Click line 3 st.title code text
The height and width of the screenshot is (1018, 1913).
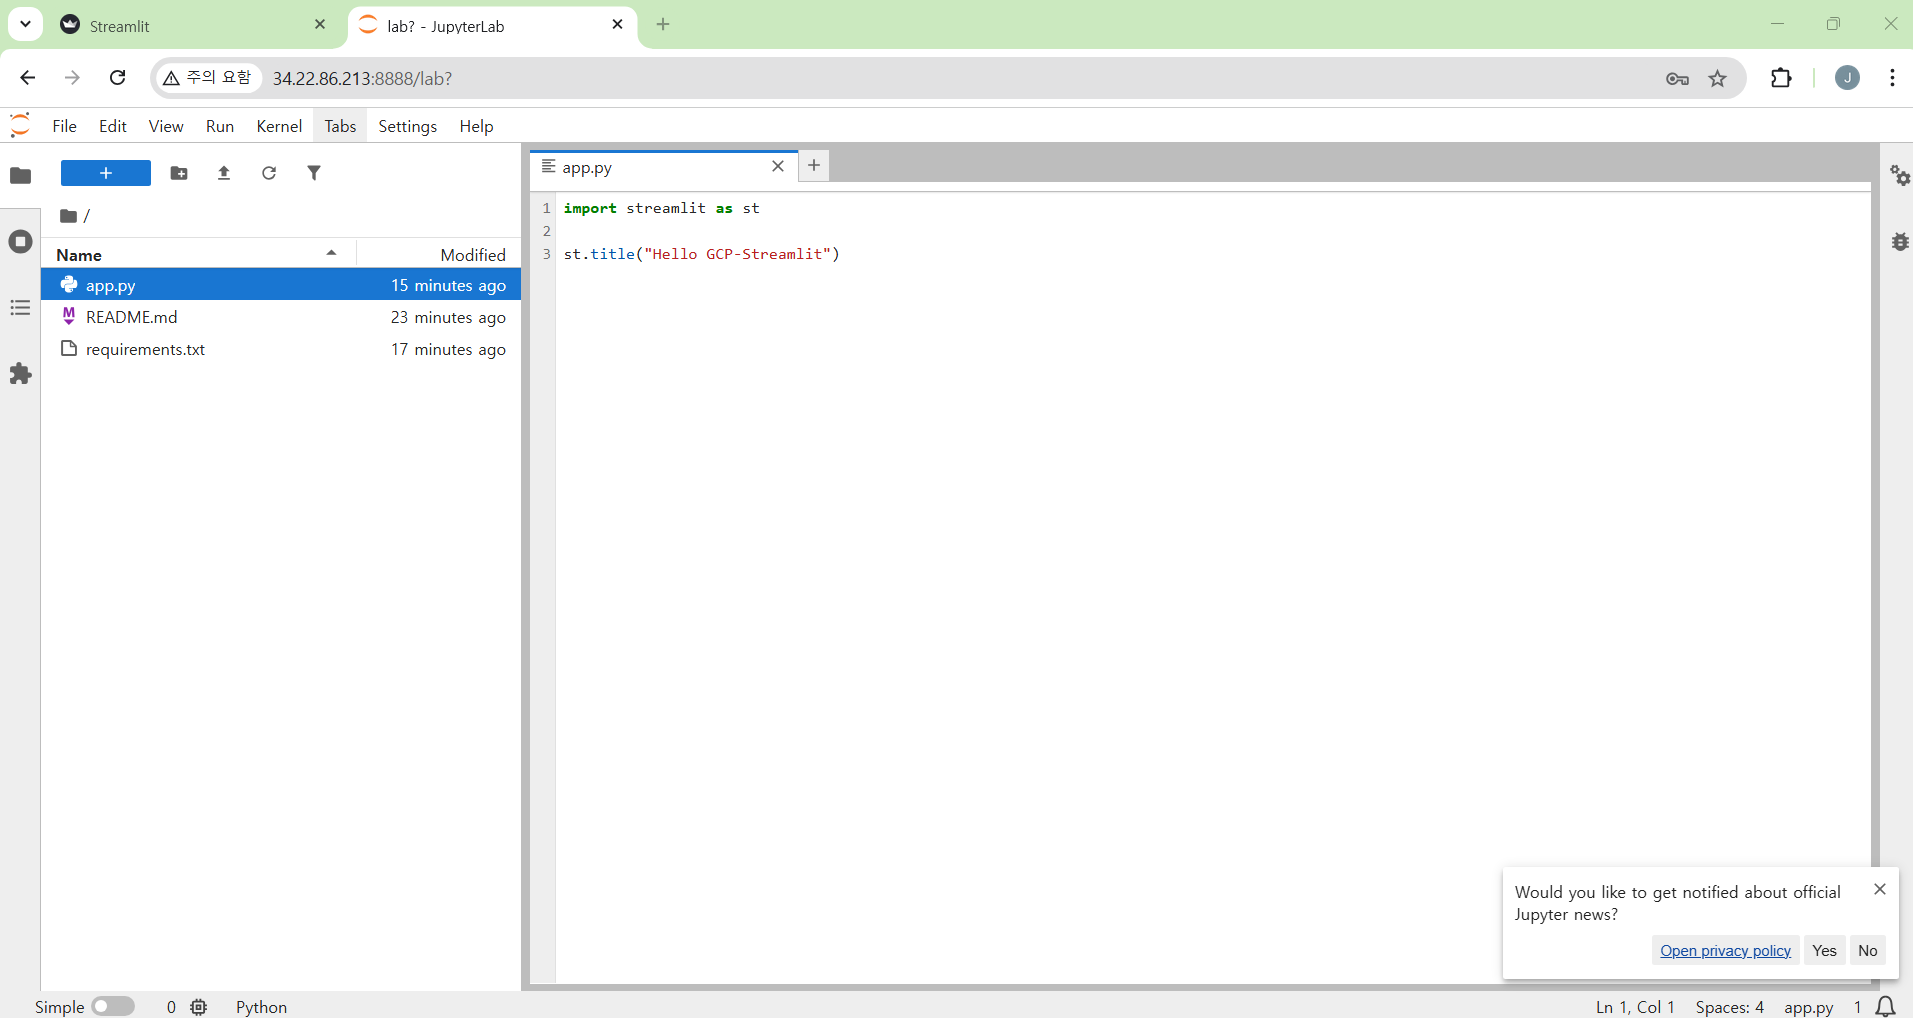click(702, 254)
